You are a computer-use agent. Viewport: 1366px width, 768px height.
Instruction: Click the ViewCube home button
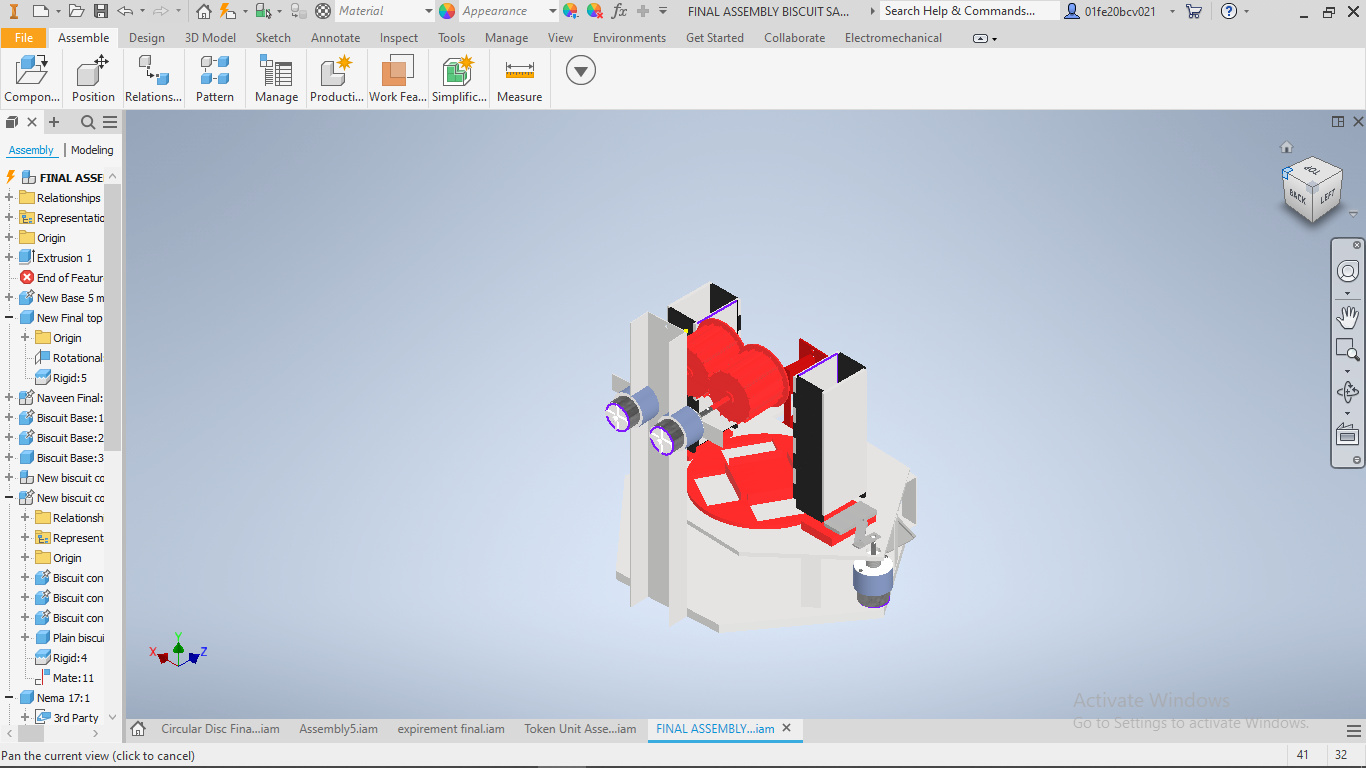pyautogui.click(x=1287, y=148)
